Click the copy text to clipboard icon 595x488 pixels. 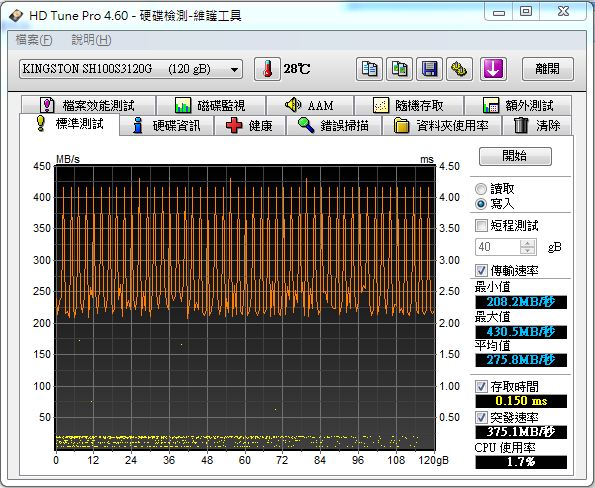(x=369, y=69)
